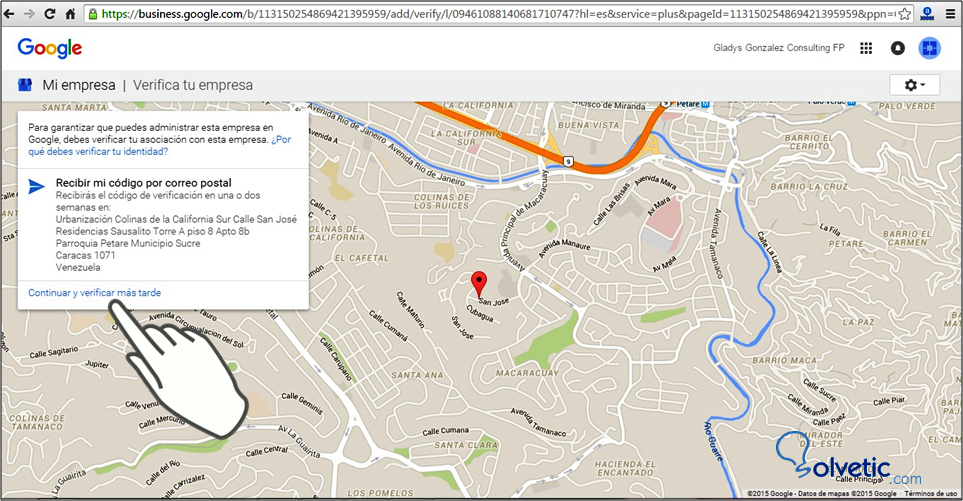The width and height of the screenshot is (963, 501).
Task: Click the BUENA VISTA map label
Action: [x=589, y=125]
